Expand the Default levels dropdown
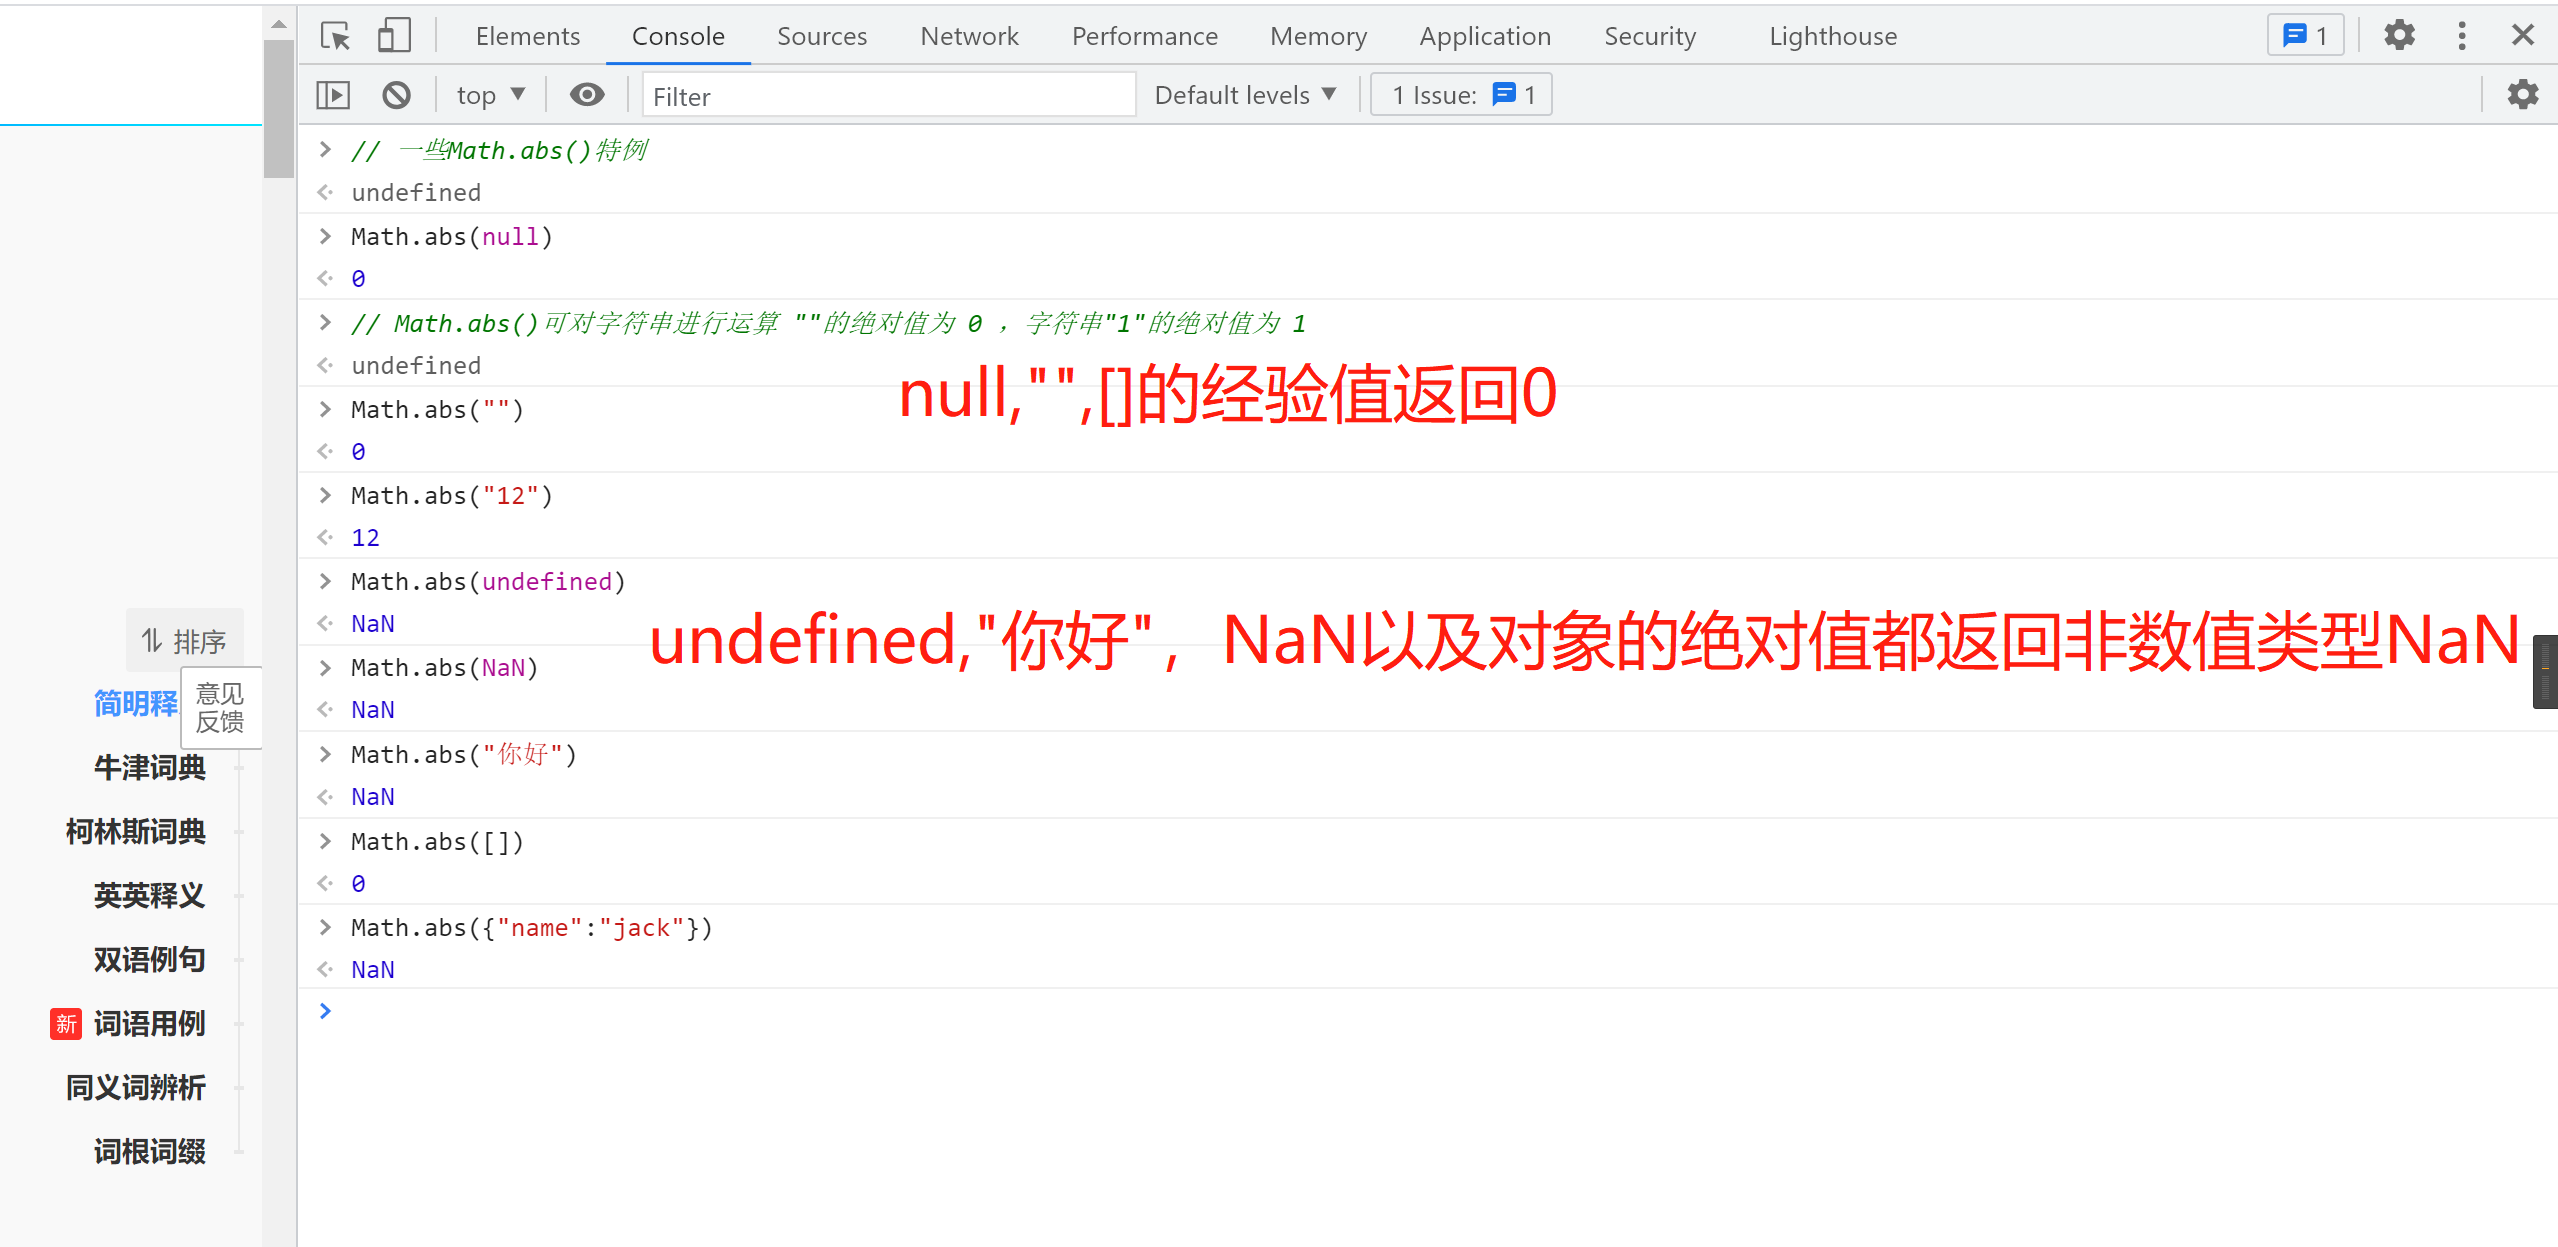The height and width of the screenshot is (1247, 2558). click(1245, 95)
